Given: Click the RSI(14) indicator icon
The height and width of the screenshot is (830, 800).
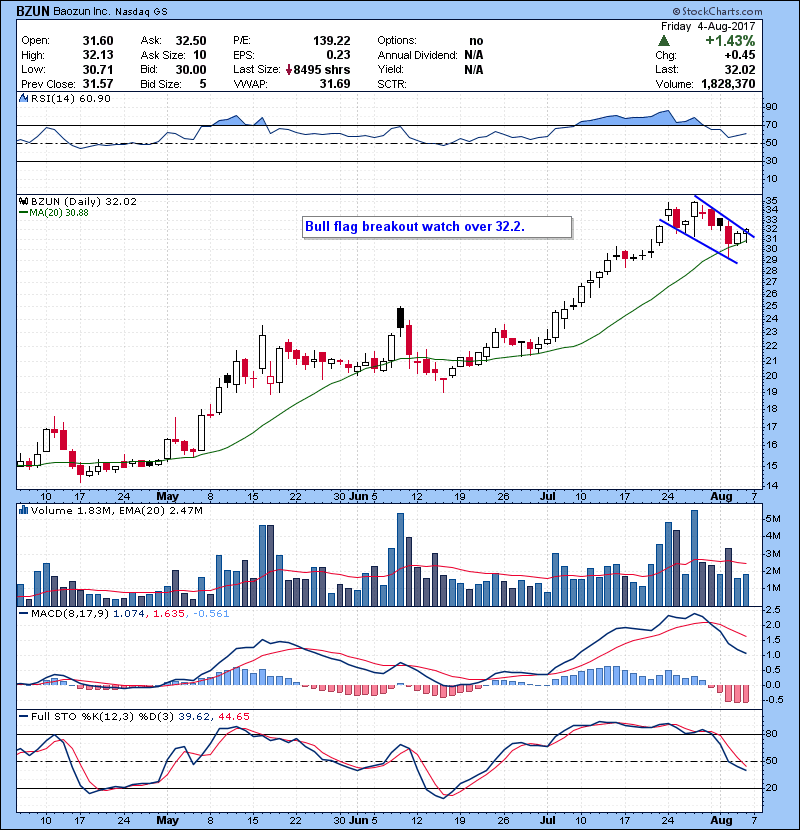Looking at the screenshot, I should pyautogui.click(x=23, y=98).
